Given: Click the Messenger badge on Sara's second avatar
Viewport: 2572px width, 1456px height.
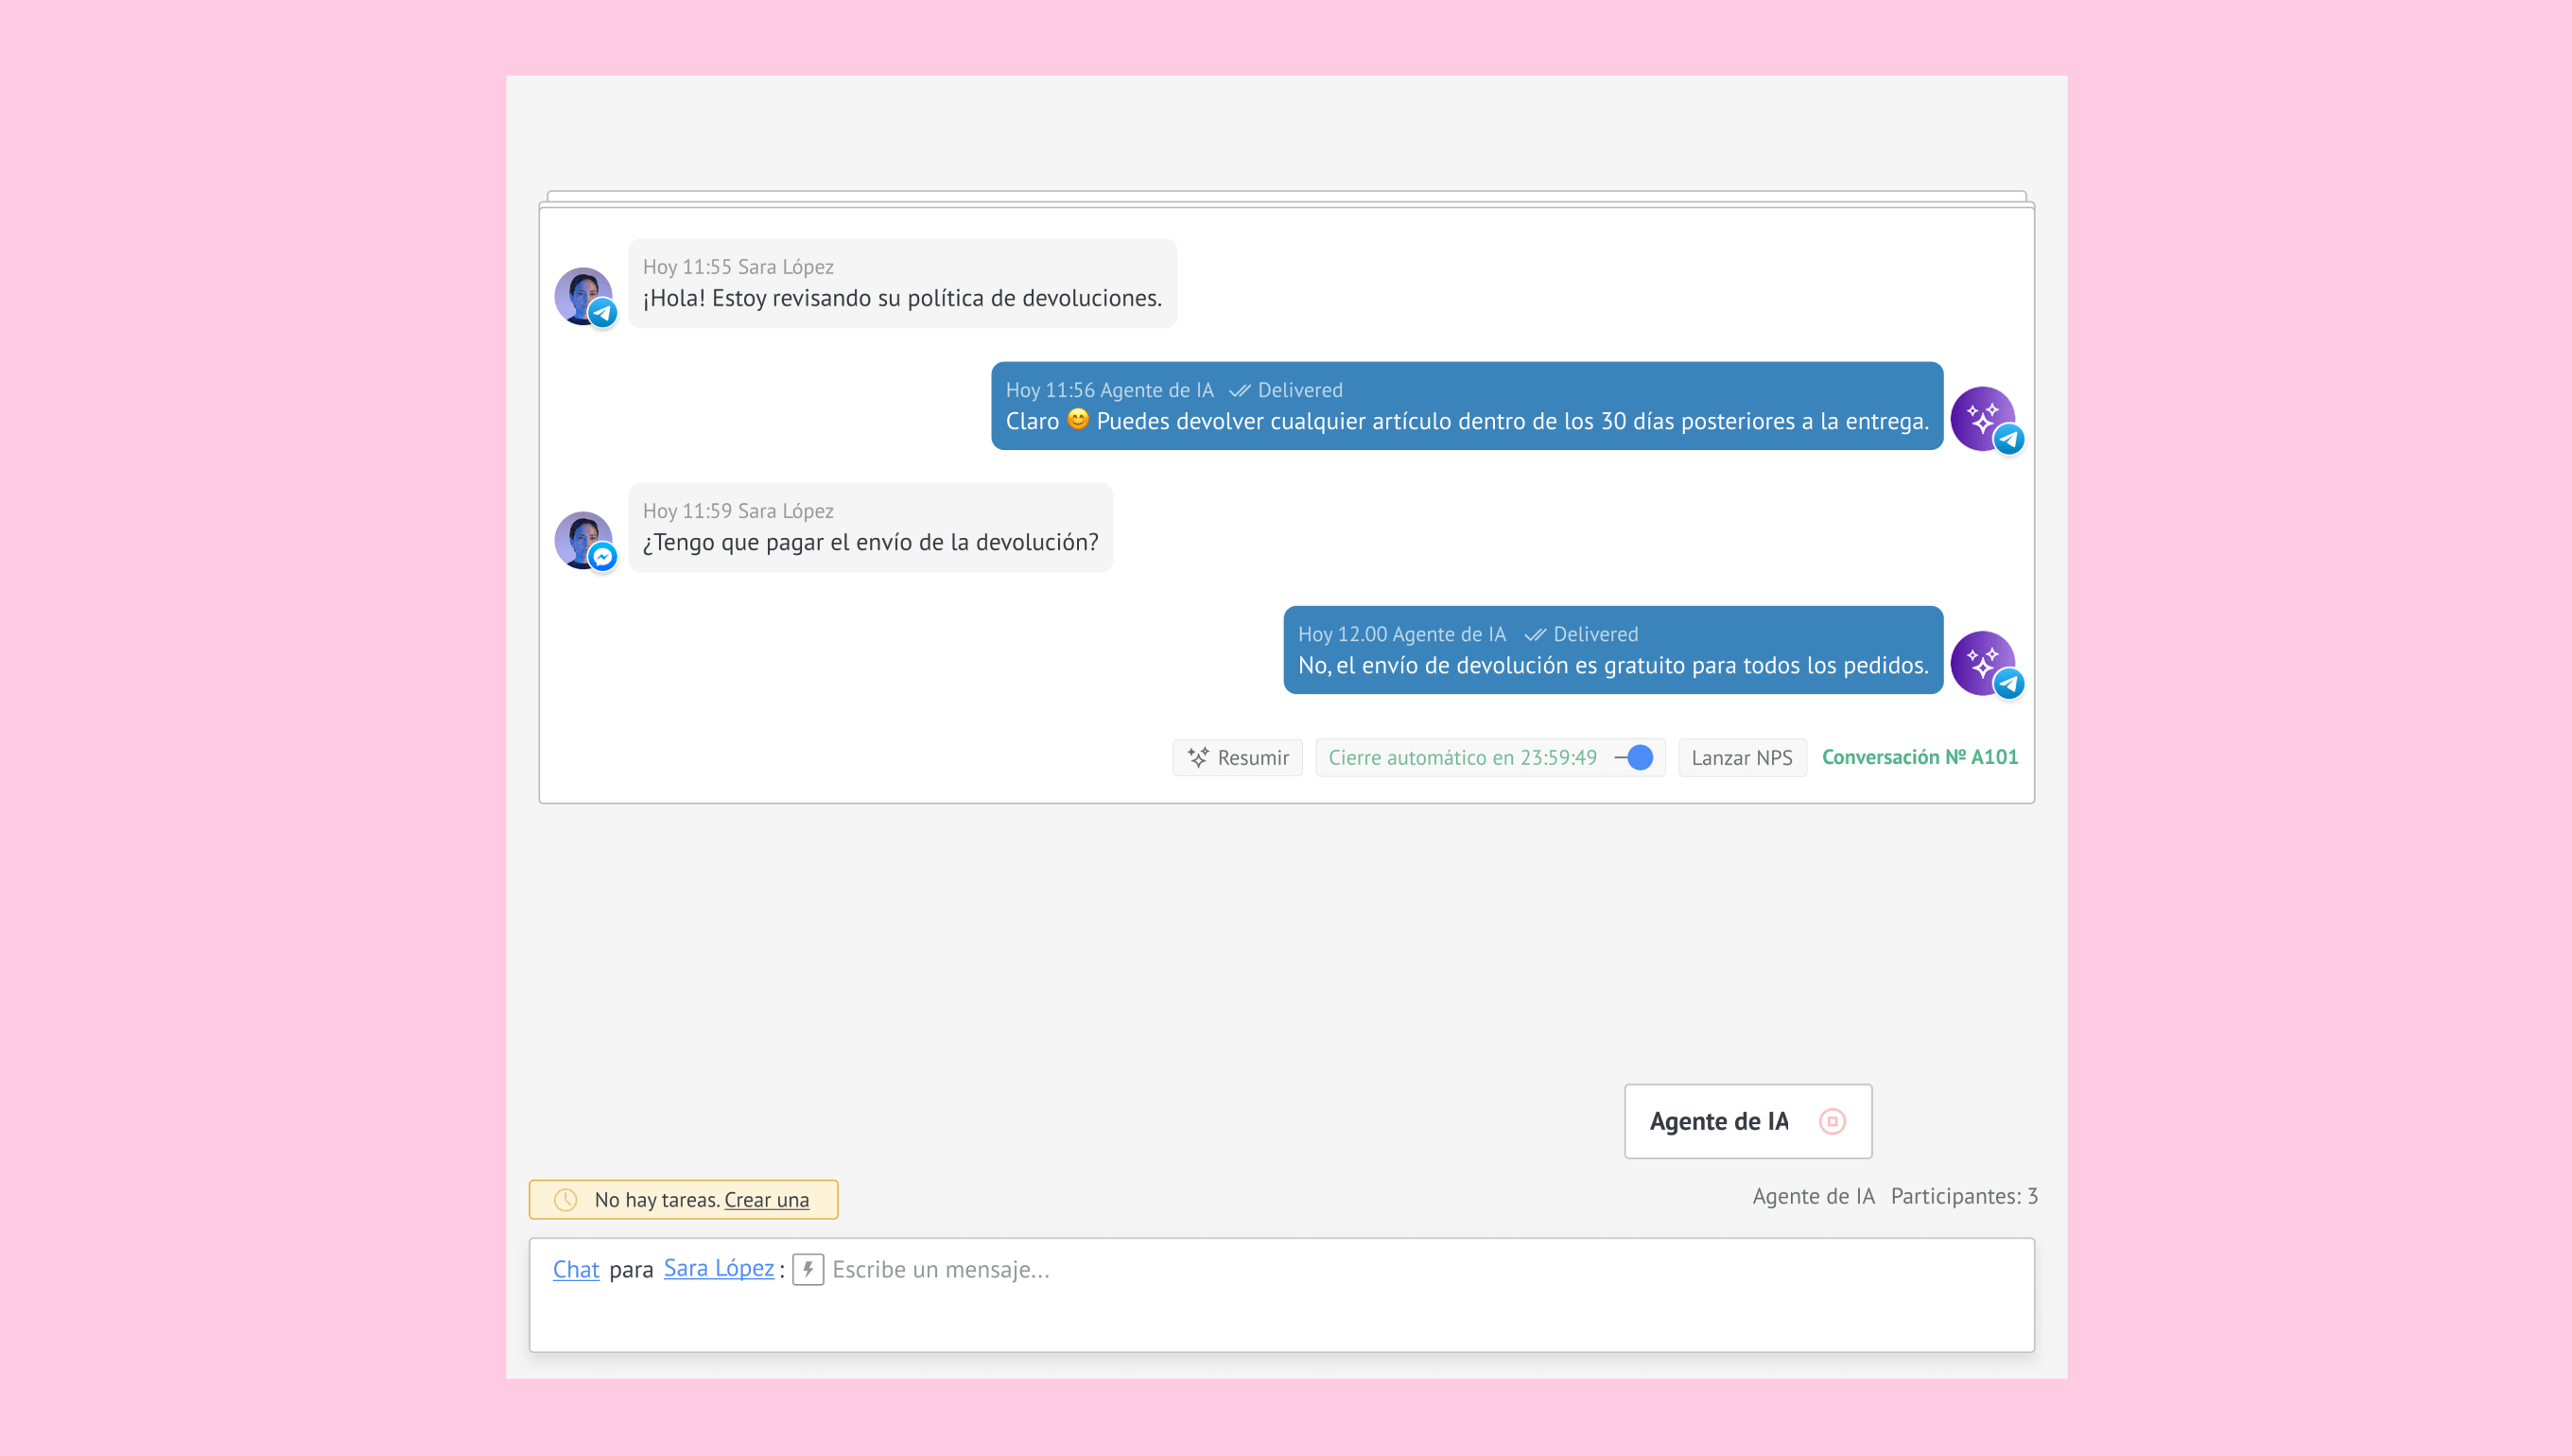Looking at the screenshot, I should click(603, 557).
